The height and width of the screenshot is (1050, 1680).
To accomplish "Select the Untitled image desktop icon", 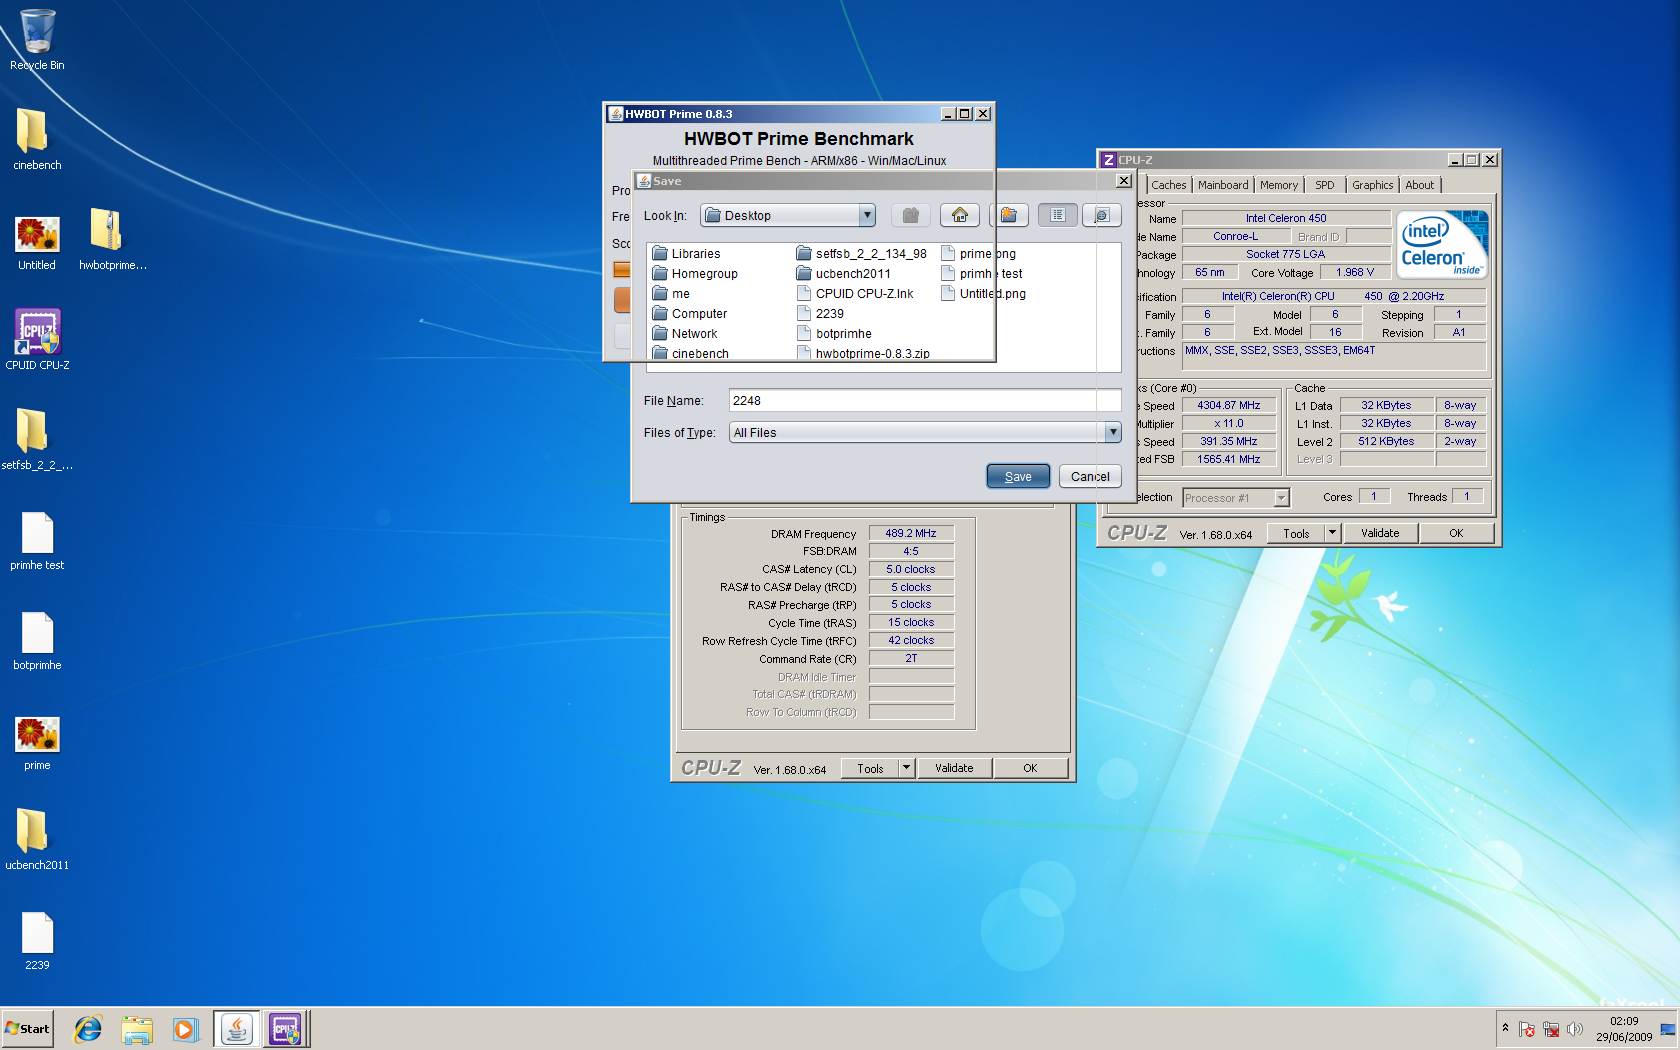I will click(x=37, y=243).
